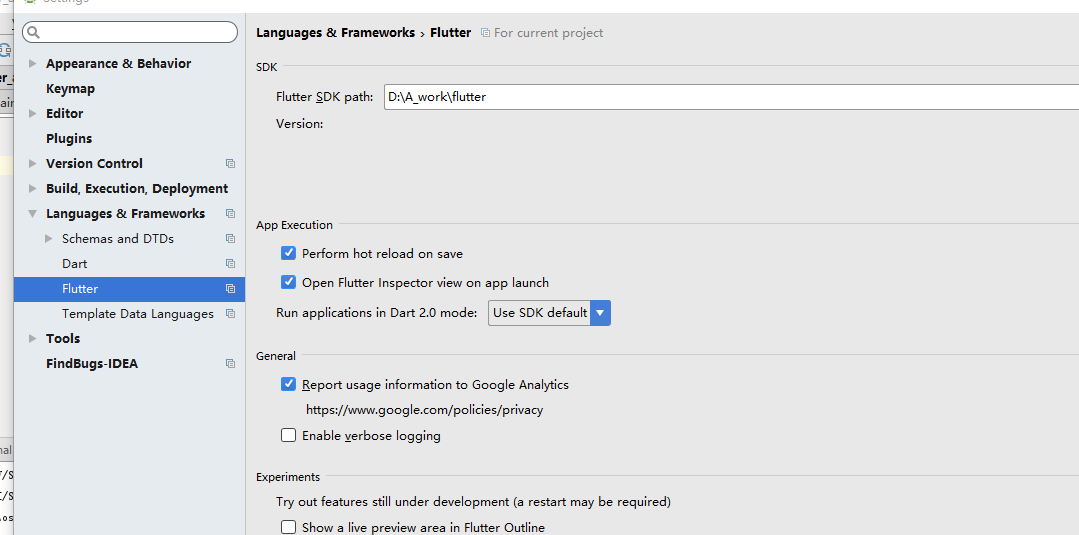Click the search magnifier icon in settings search

[34, 32]
